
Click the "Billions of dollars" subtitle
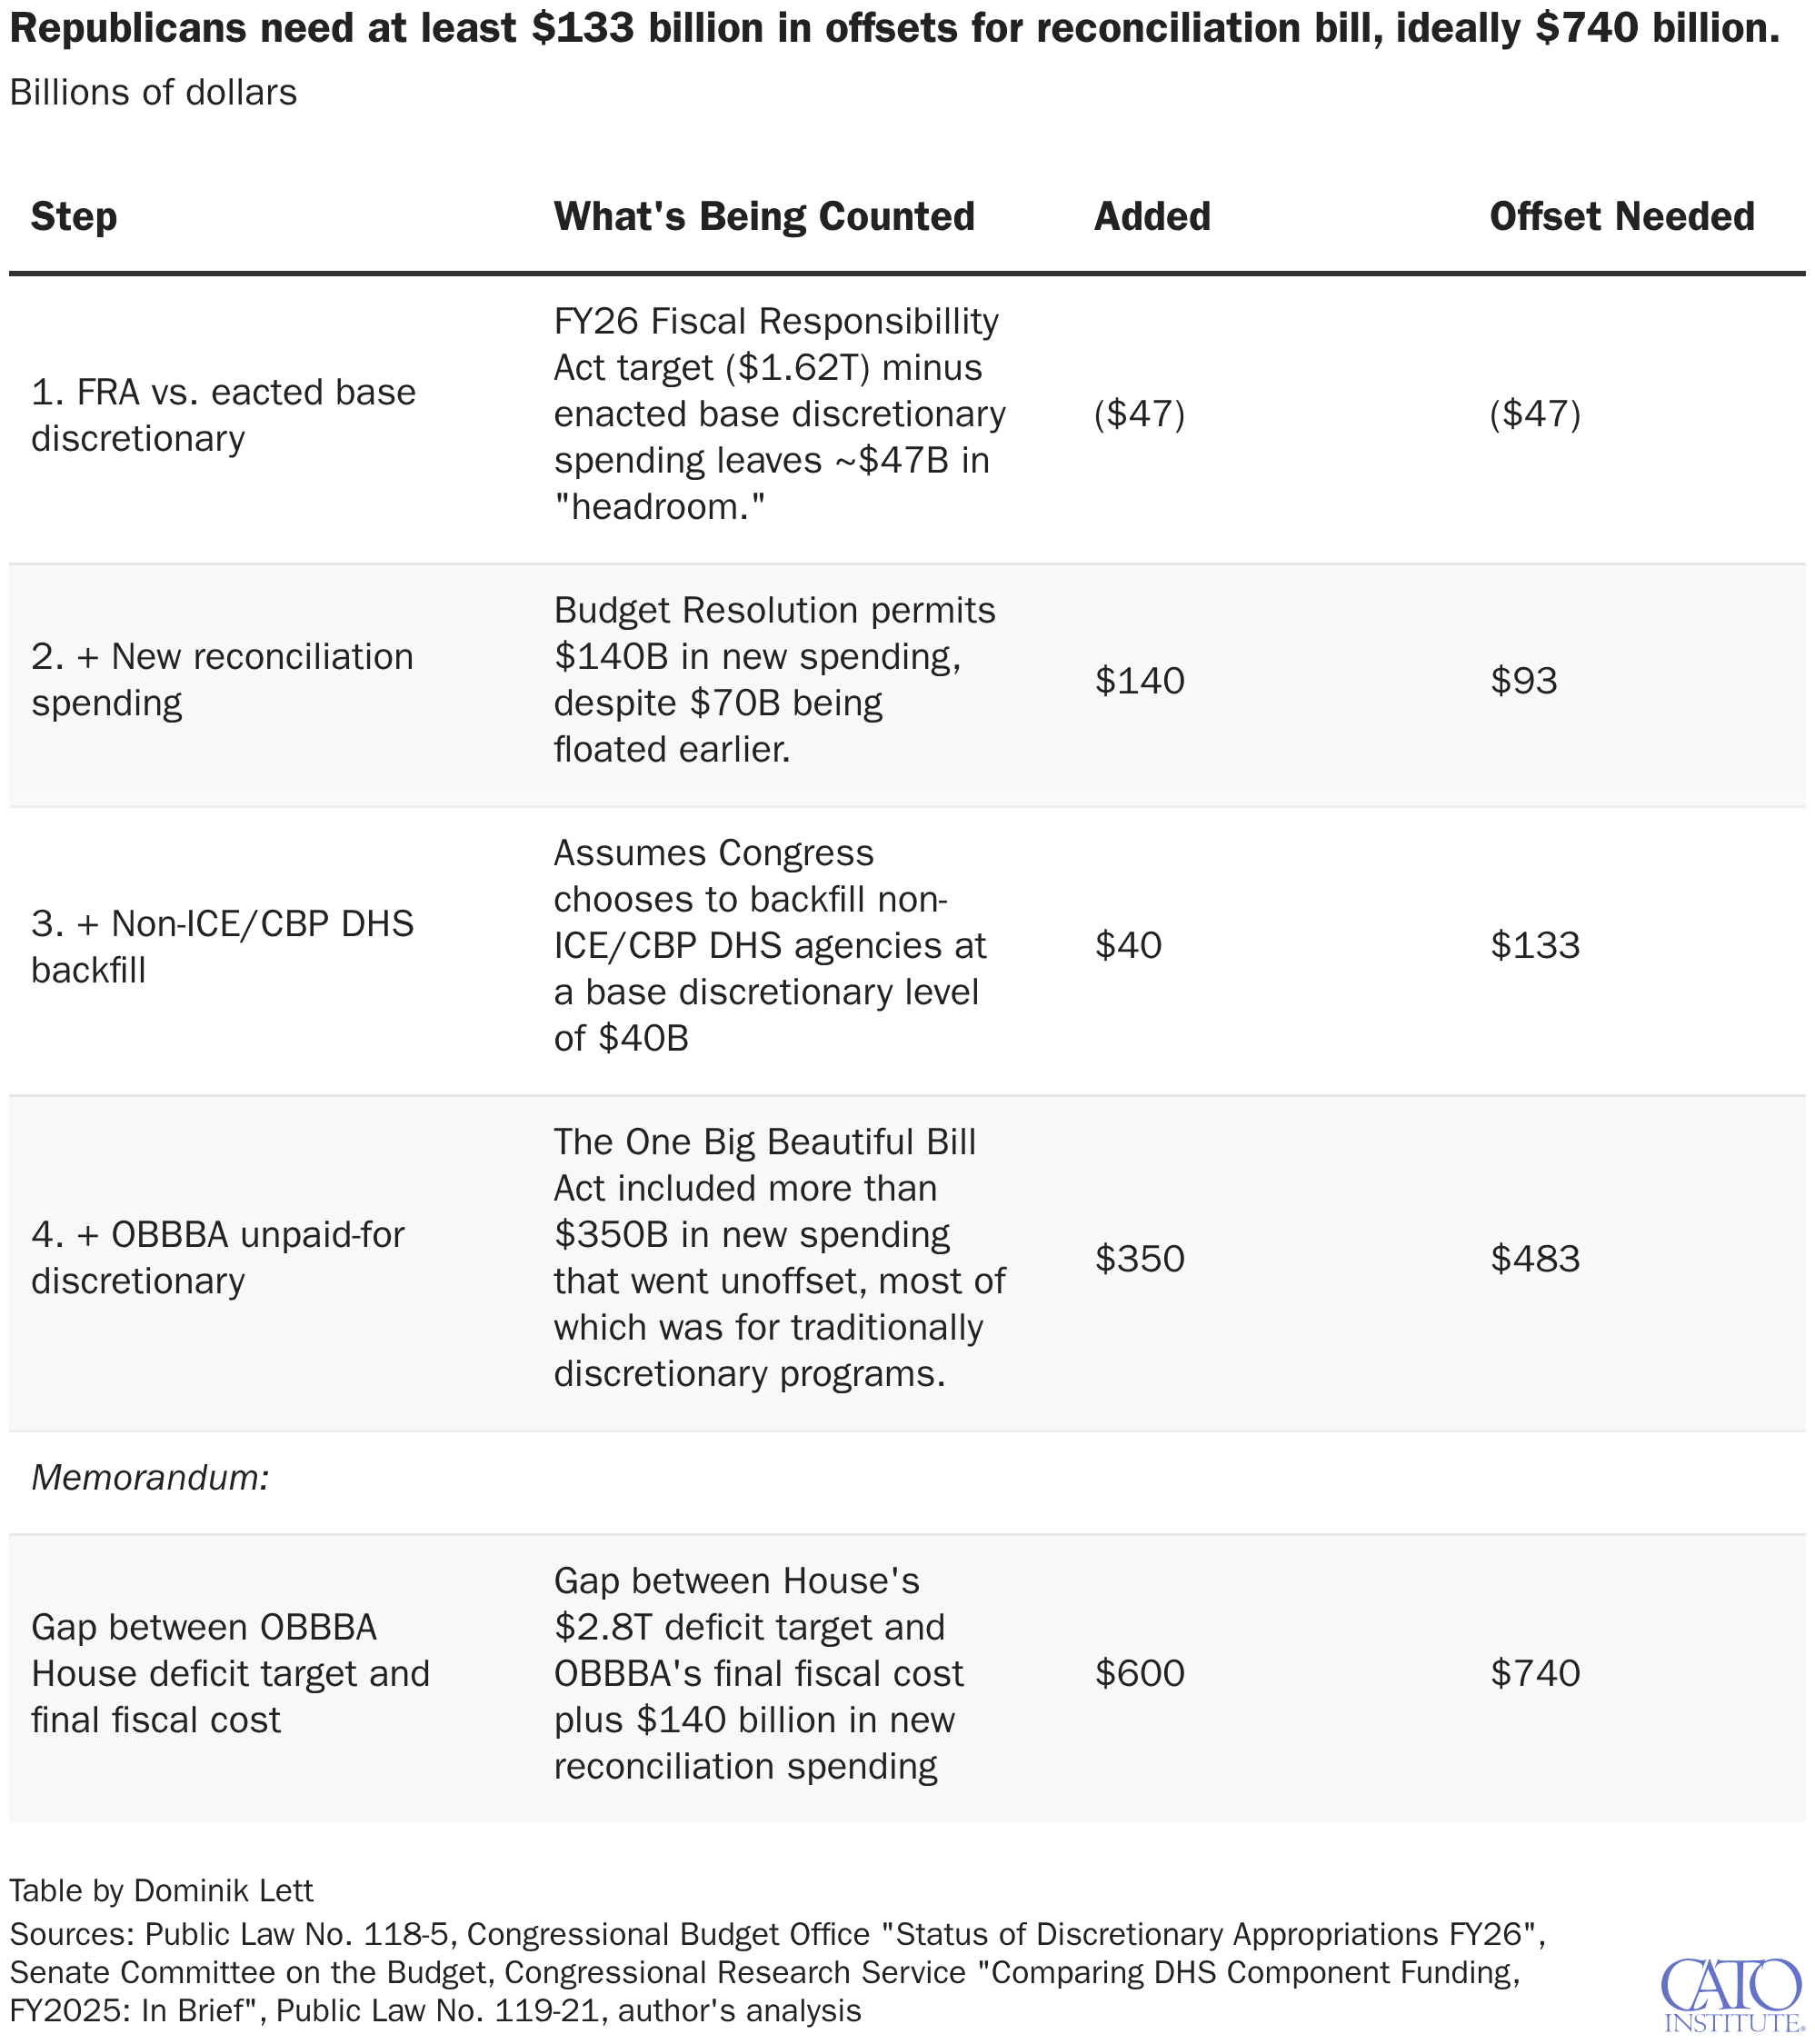153,92
